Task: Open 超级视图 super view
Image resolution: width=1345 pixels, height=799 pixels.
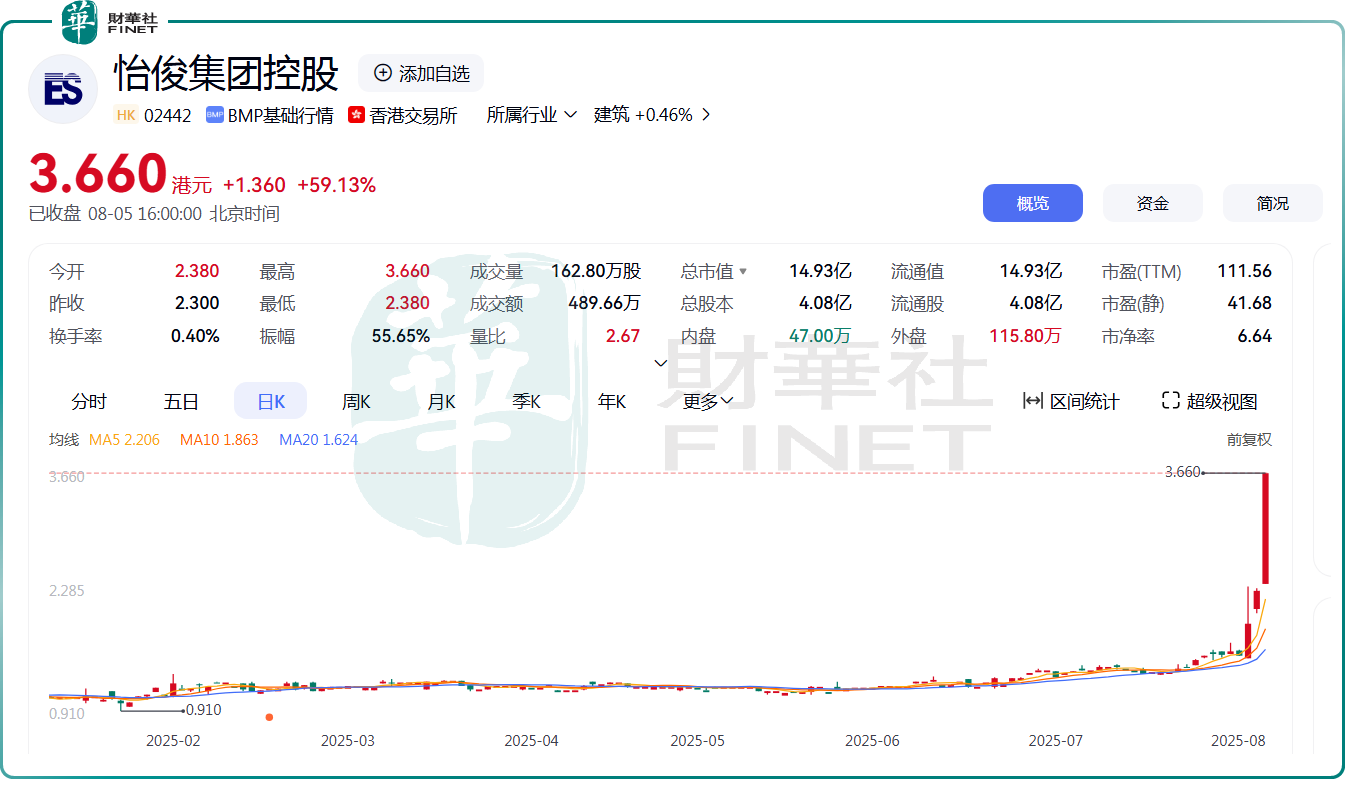Action: (1209, 401)
